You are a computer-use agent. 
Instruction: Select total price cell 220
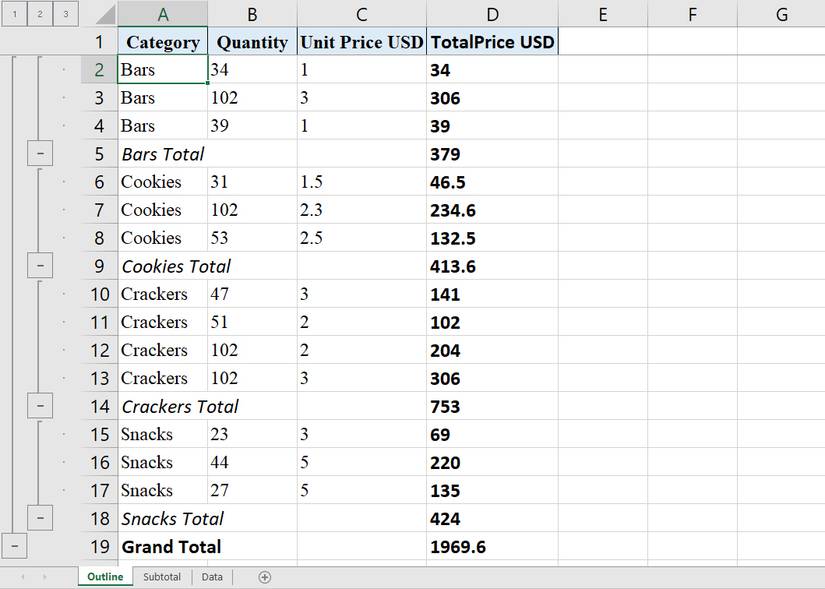492,462
